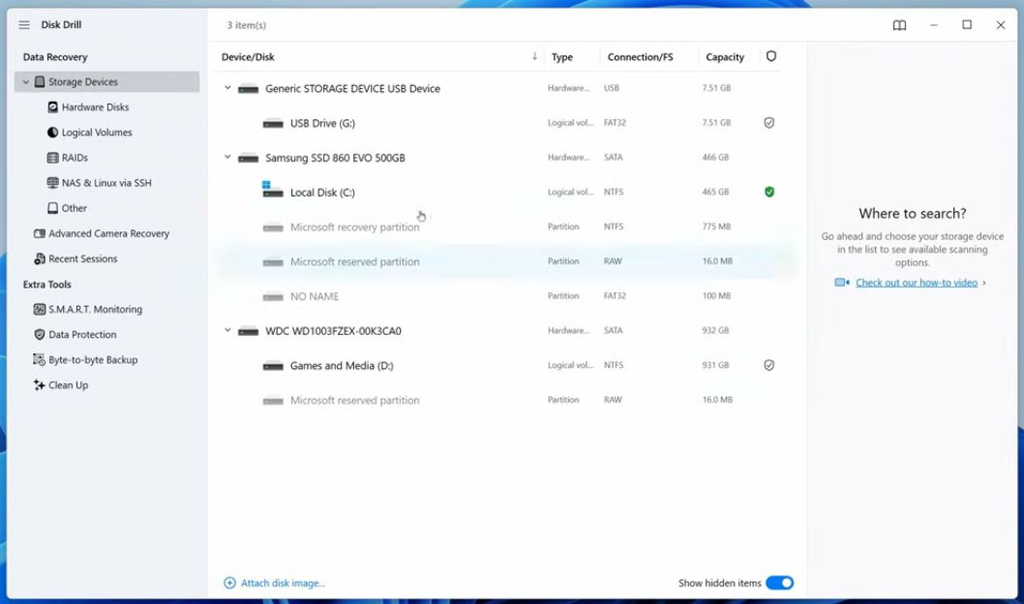1024x604 pixels.
Task: Click the Games and Media (D:) drive icon
Action: click(x=273, y=366)
